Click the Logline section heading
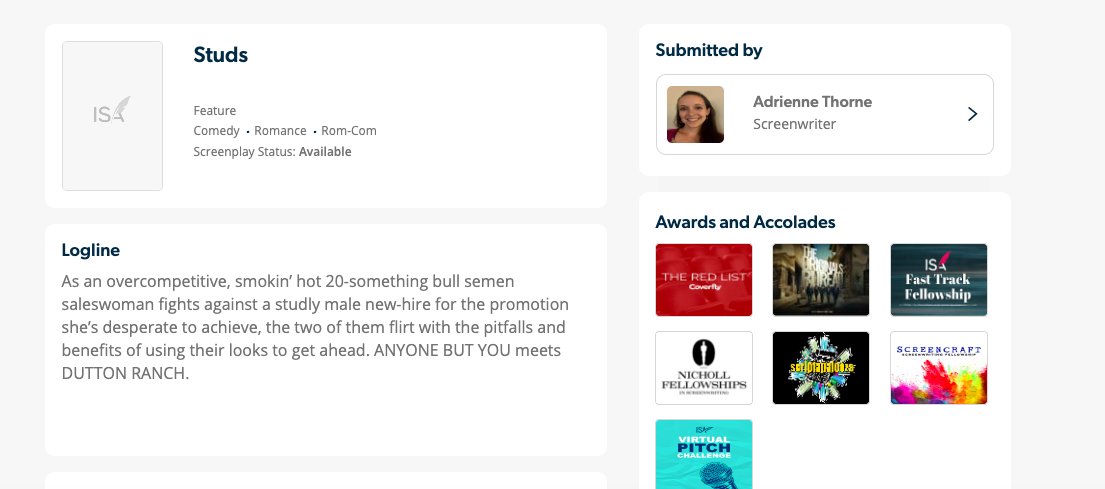Image resolution: width=1105 pixels, height=489 pixels. tap(90, 250)
